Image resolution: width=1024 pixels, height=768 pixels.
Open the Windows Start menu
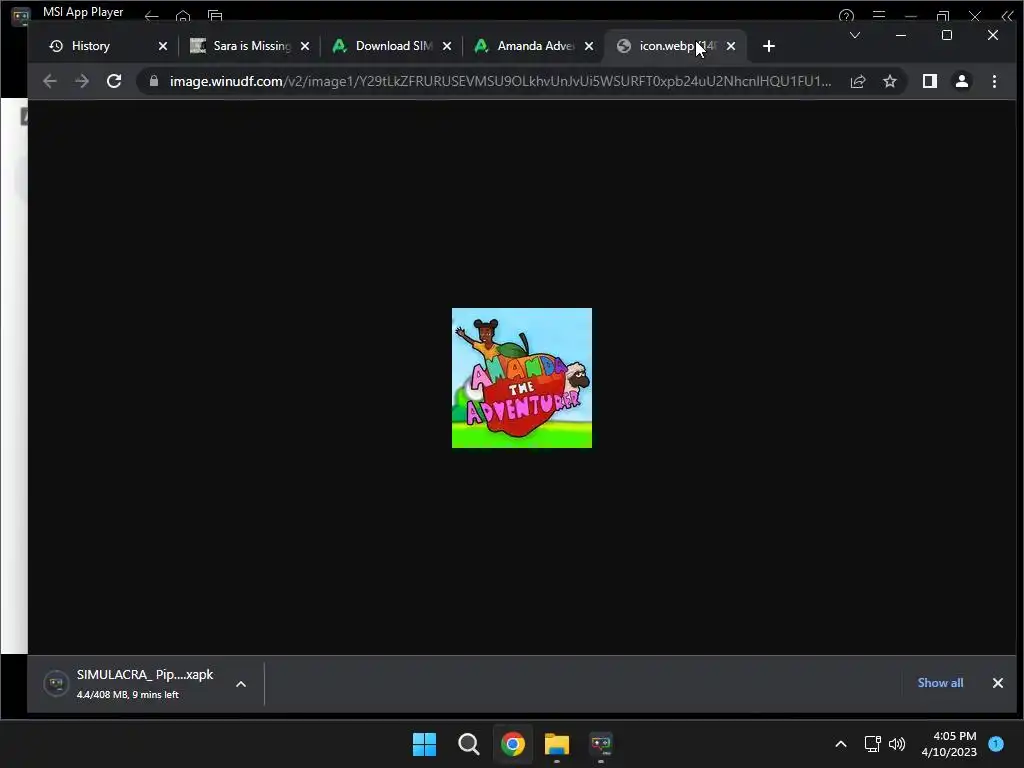point(424,744)
